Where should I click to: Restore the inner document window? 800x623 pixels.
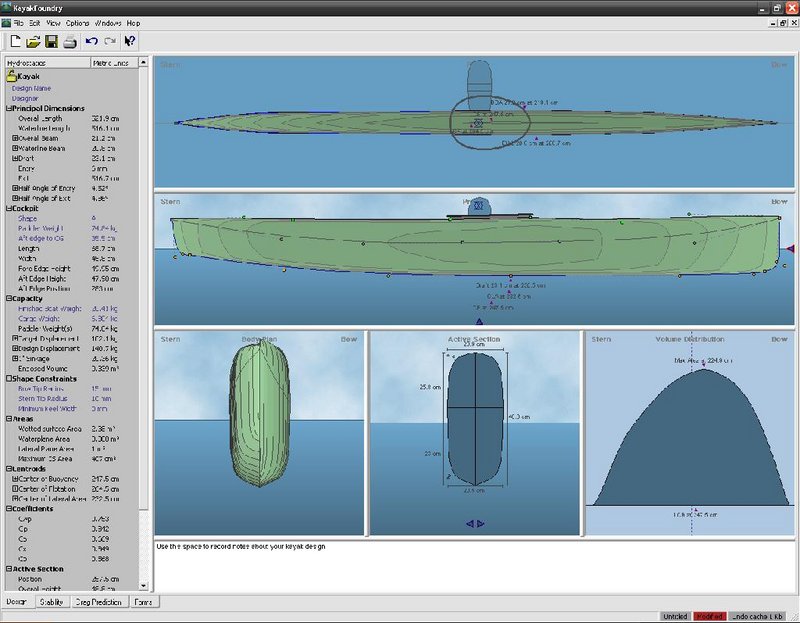783,23
